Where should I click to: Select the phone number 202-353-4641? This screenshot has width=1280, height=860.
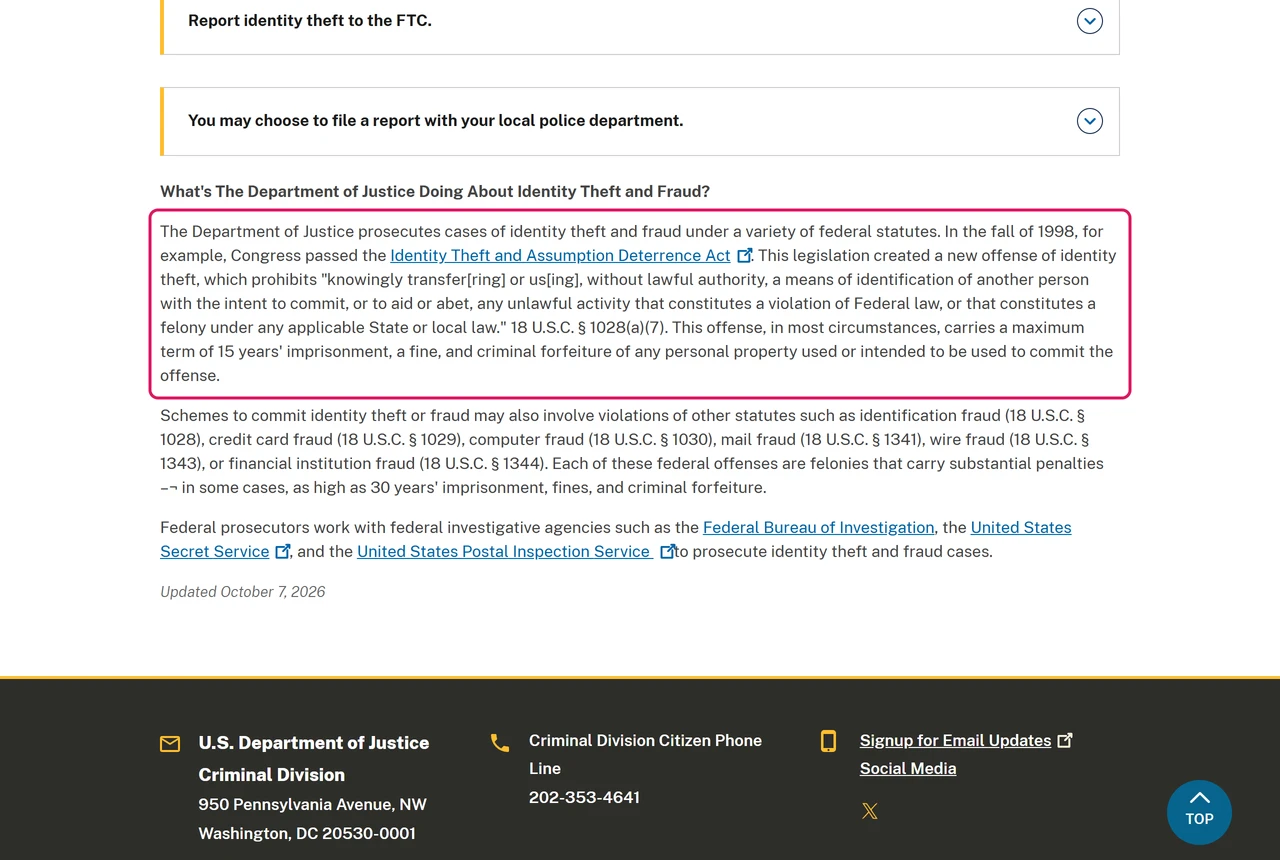(x=584, y=797)
